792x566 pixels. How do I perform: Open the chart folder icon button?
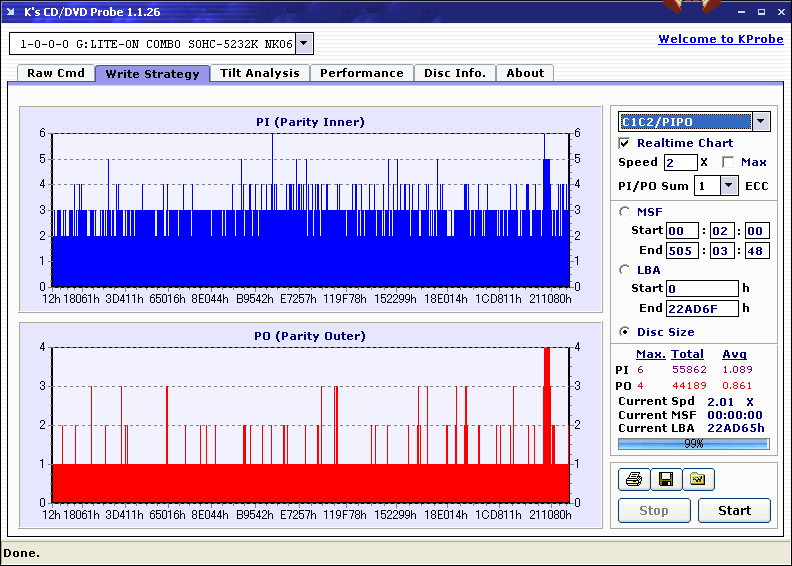698,480
